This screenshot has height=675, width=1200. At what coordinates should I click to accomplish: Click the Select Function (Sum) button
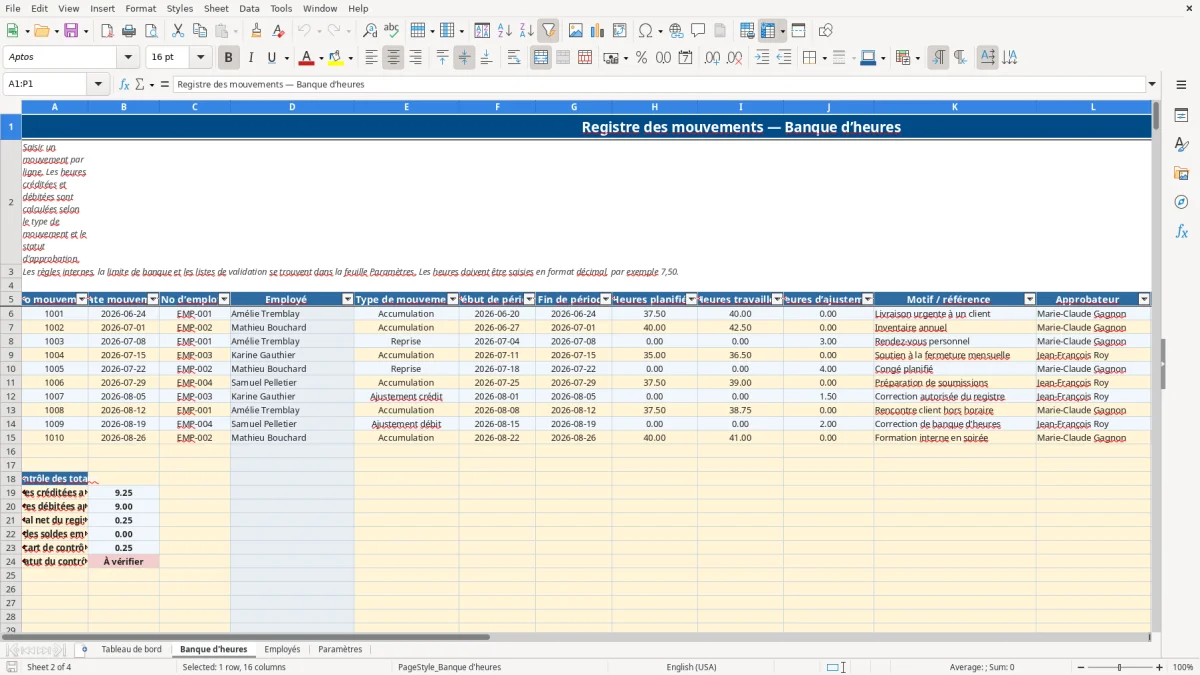[x=140, y=85]
